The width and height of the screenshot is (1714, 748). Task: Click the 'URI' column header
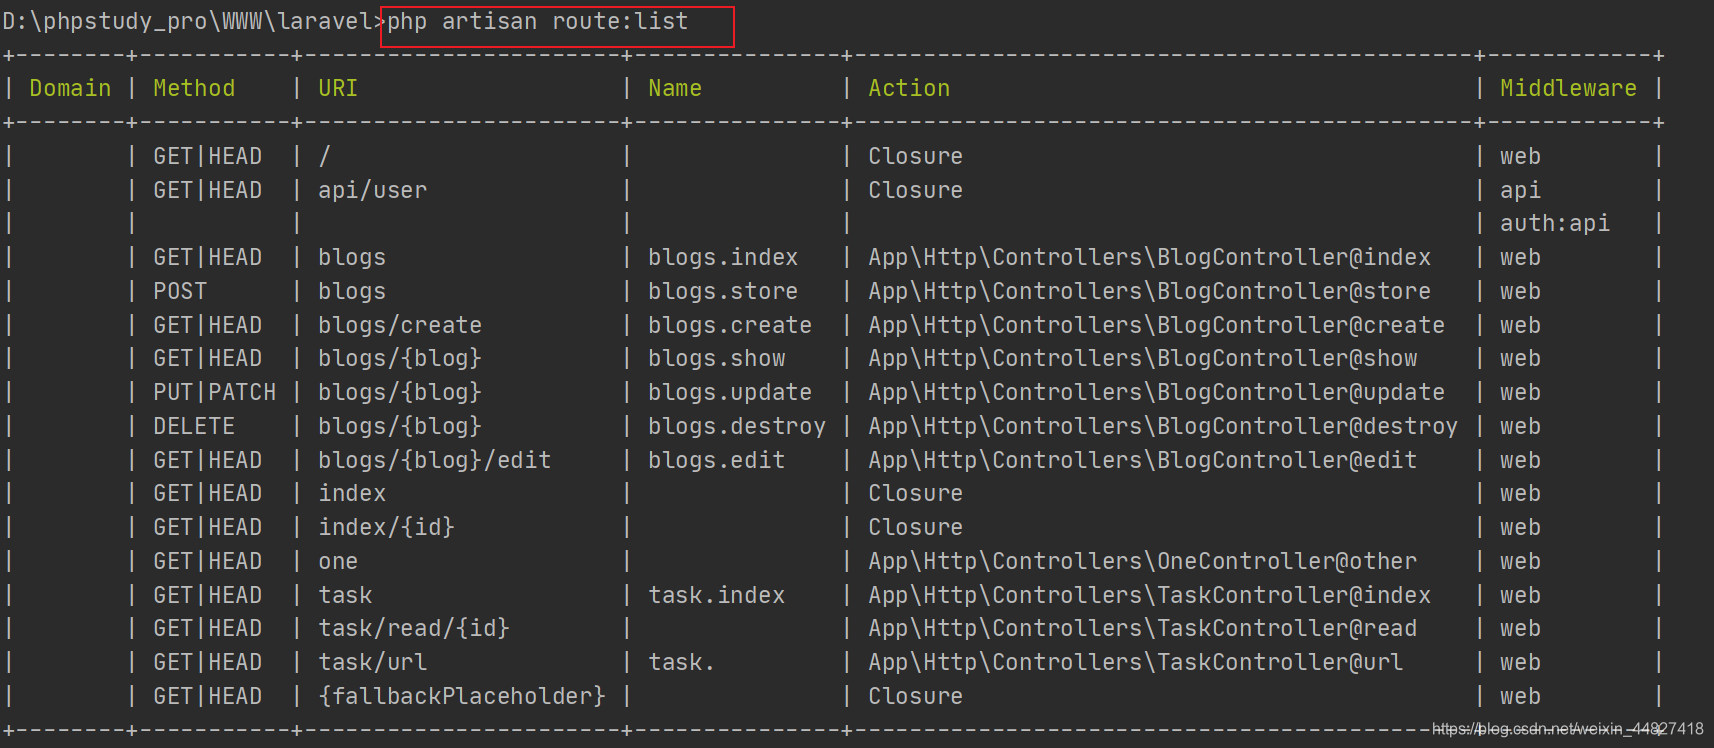coord(338,88)
